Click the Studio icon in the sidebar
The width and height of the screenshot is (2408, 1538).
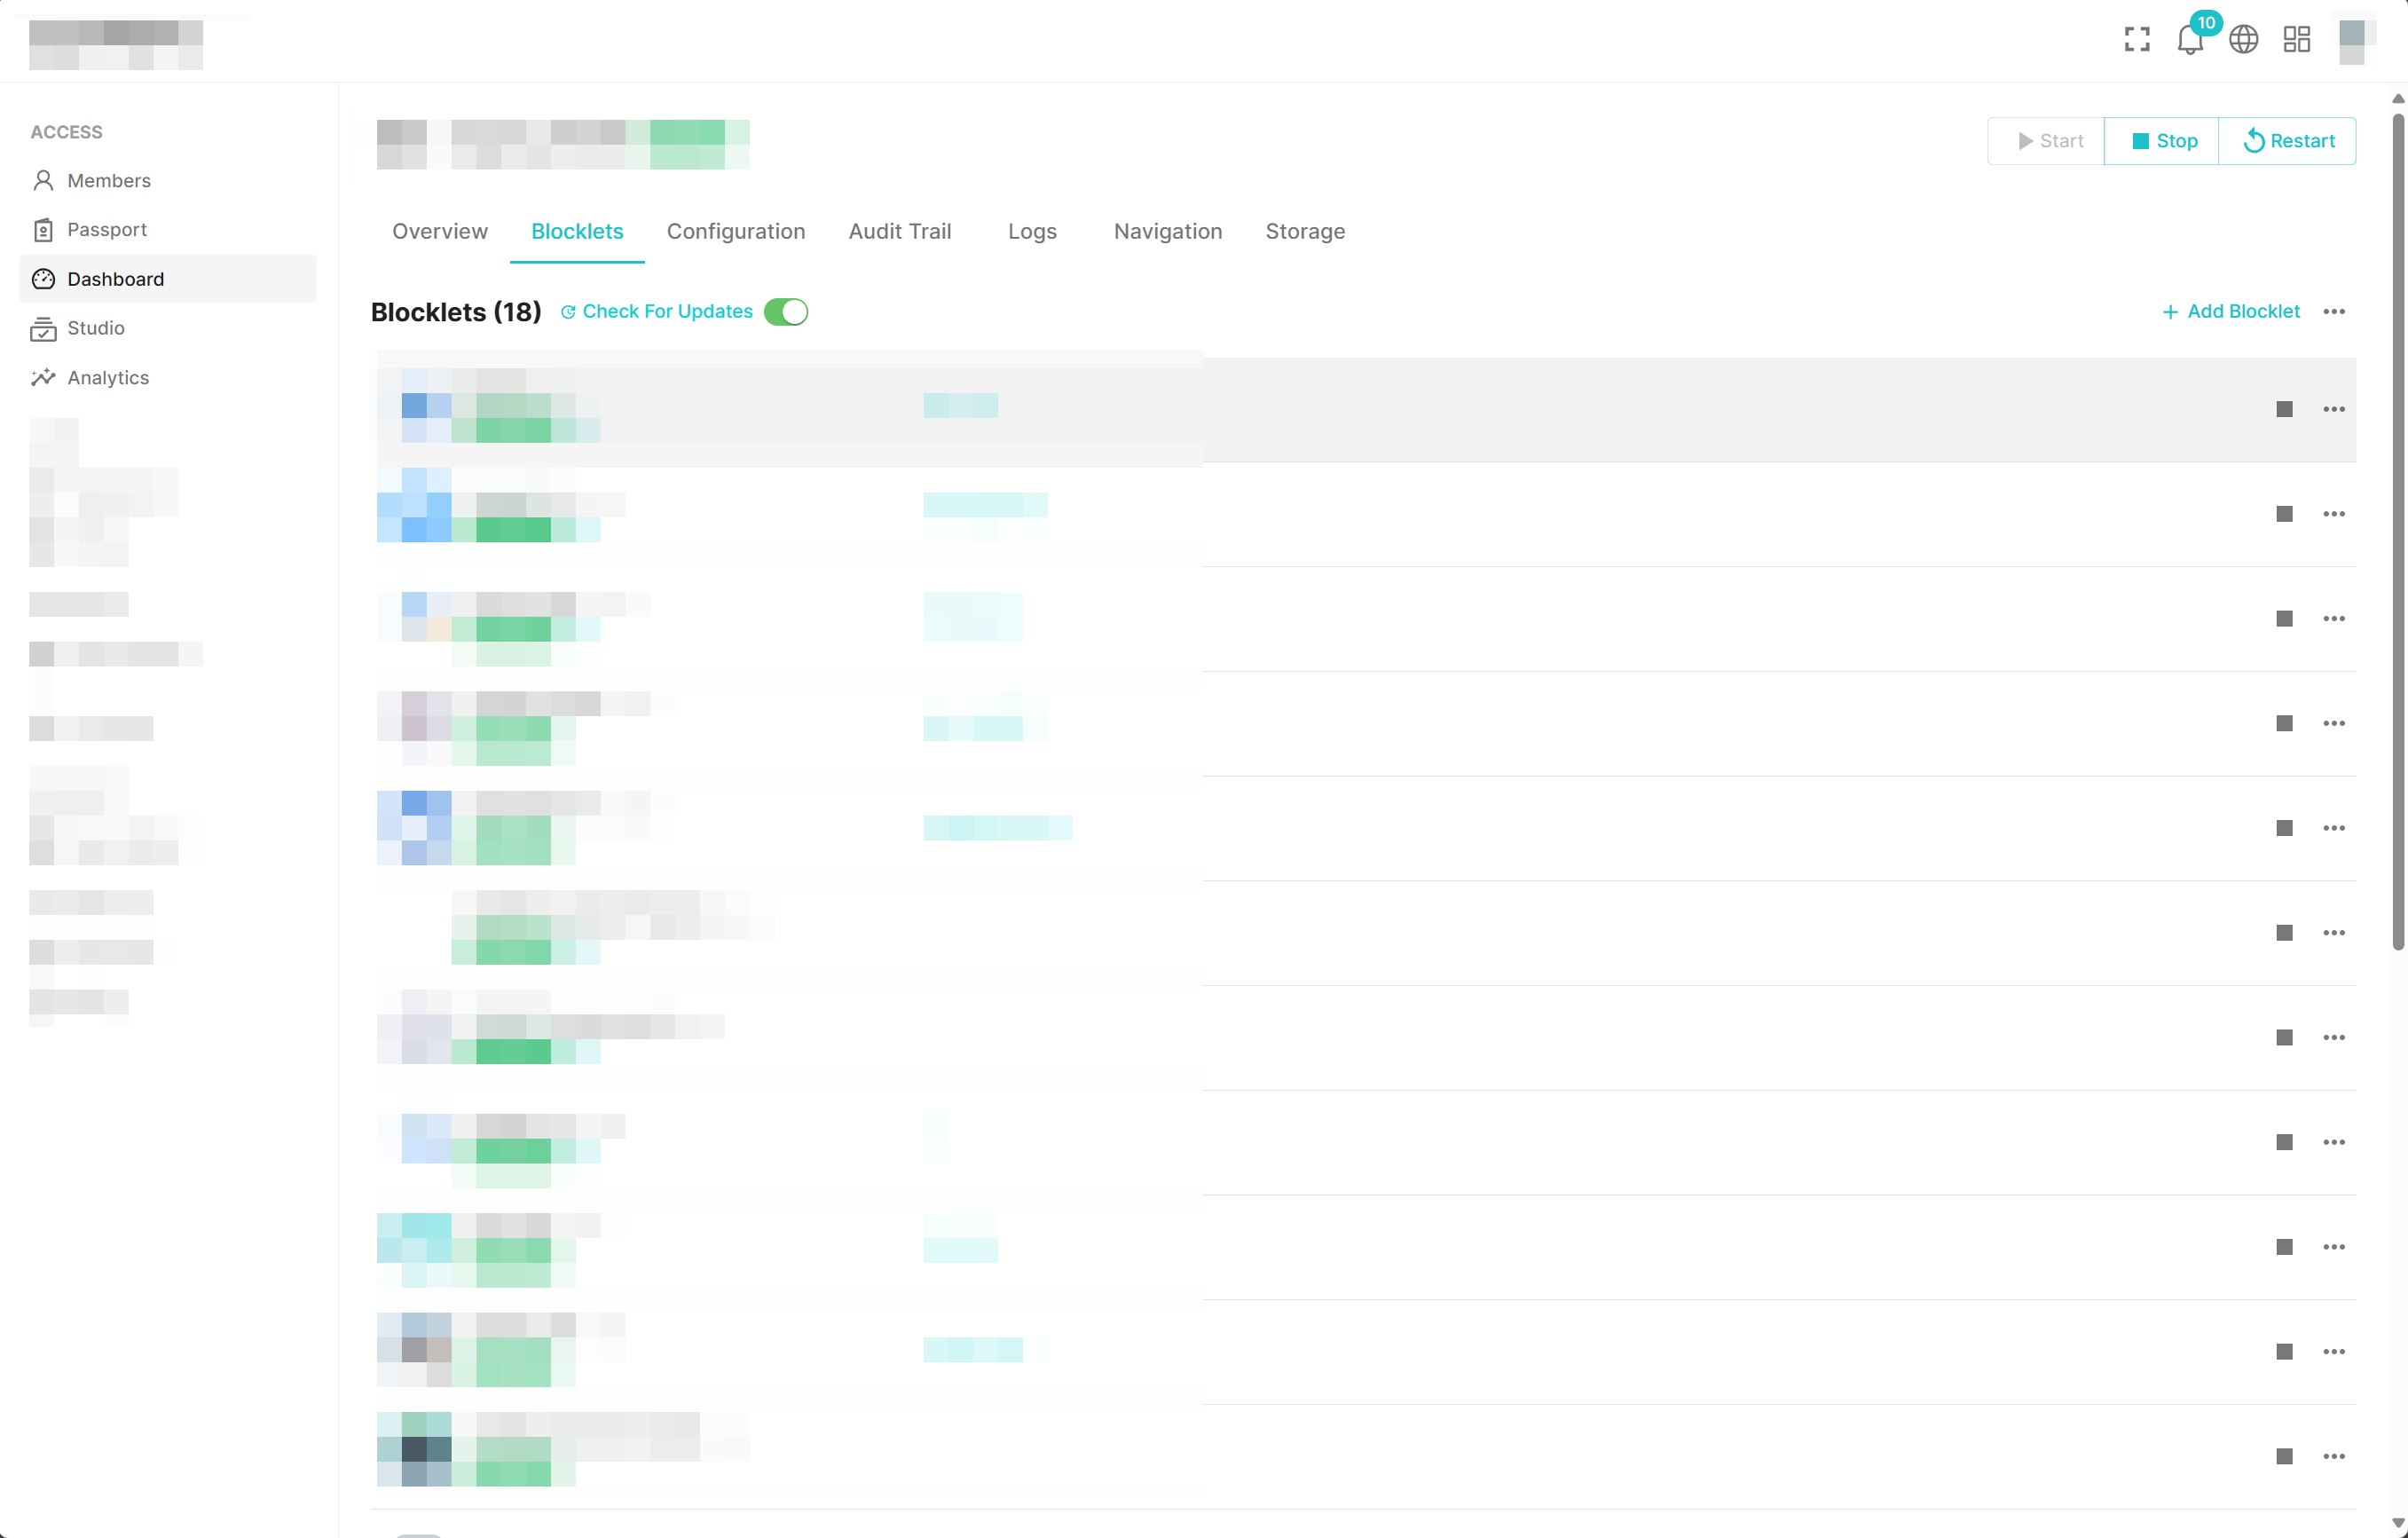[43, 328]
